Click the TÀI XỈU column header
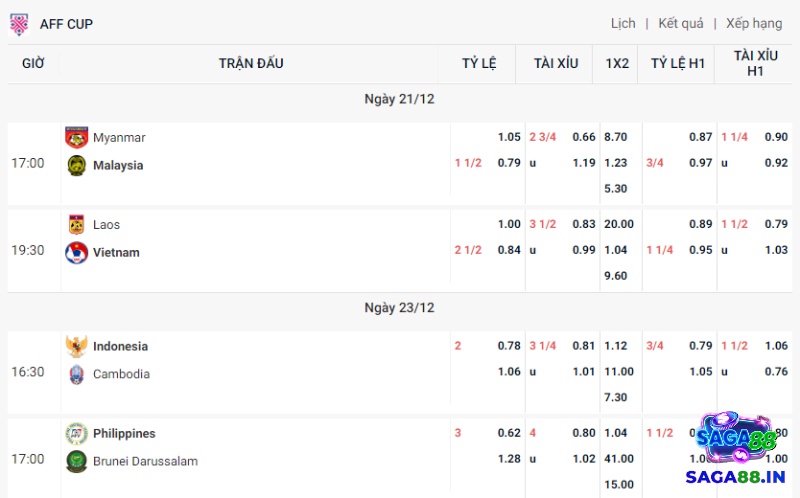Viewport: 800px width, 498px height. 556,63
